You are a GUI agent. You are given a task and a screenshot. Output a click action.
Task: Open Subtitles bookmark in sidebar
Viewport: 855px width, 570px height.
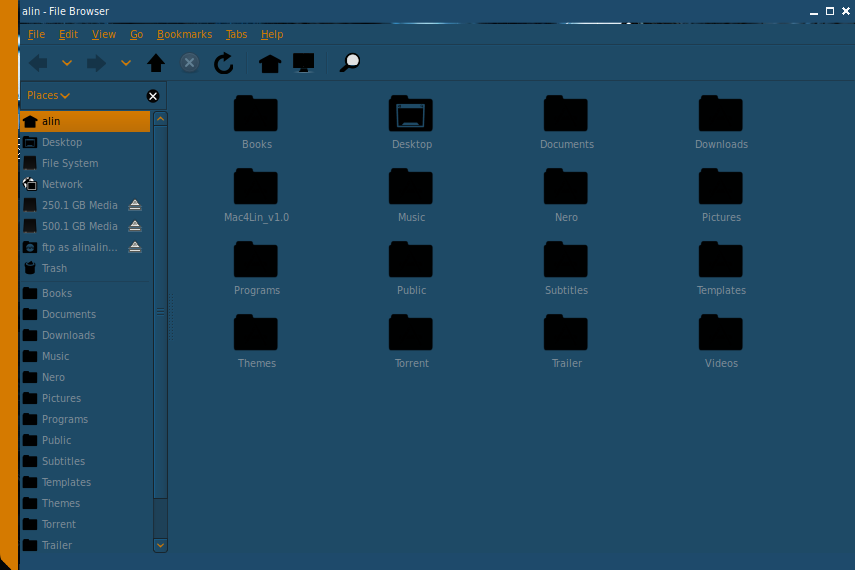[x=85, y=461]
